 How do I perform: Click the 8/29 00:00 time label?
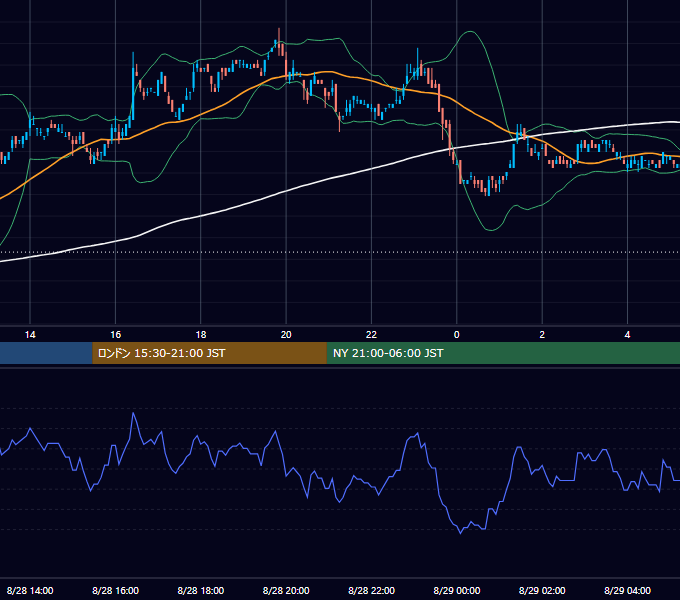(x=457, y=590)
